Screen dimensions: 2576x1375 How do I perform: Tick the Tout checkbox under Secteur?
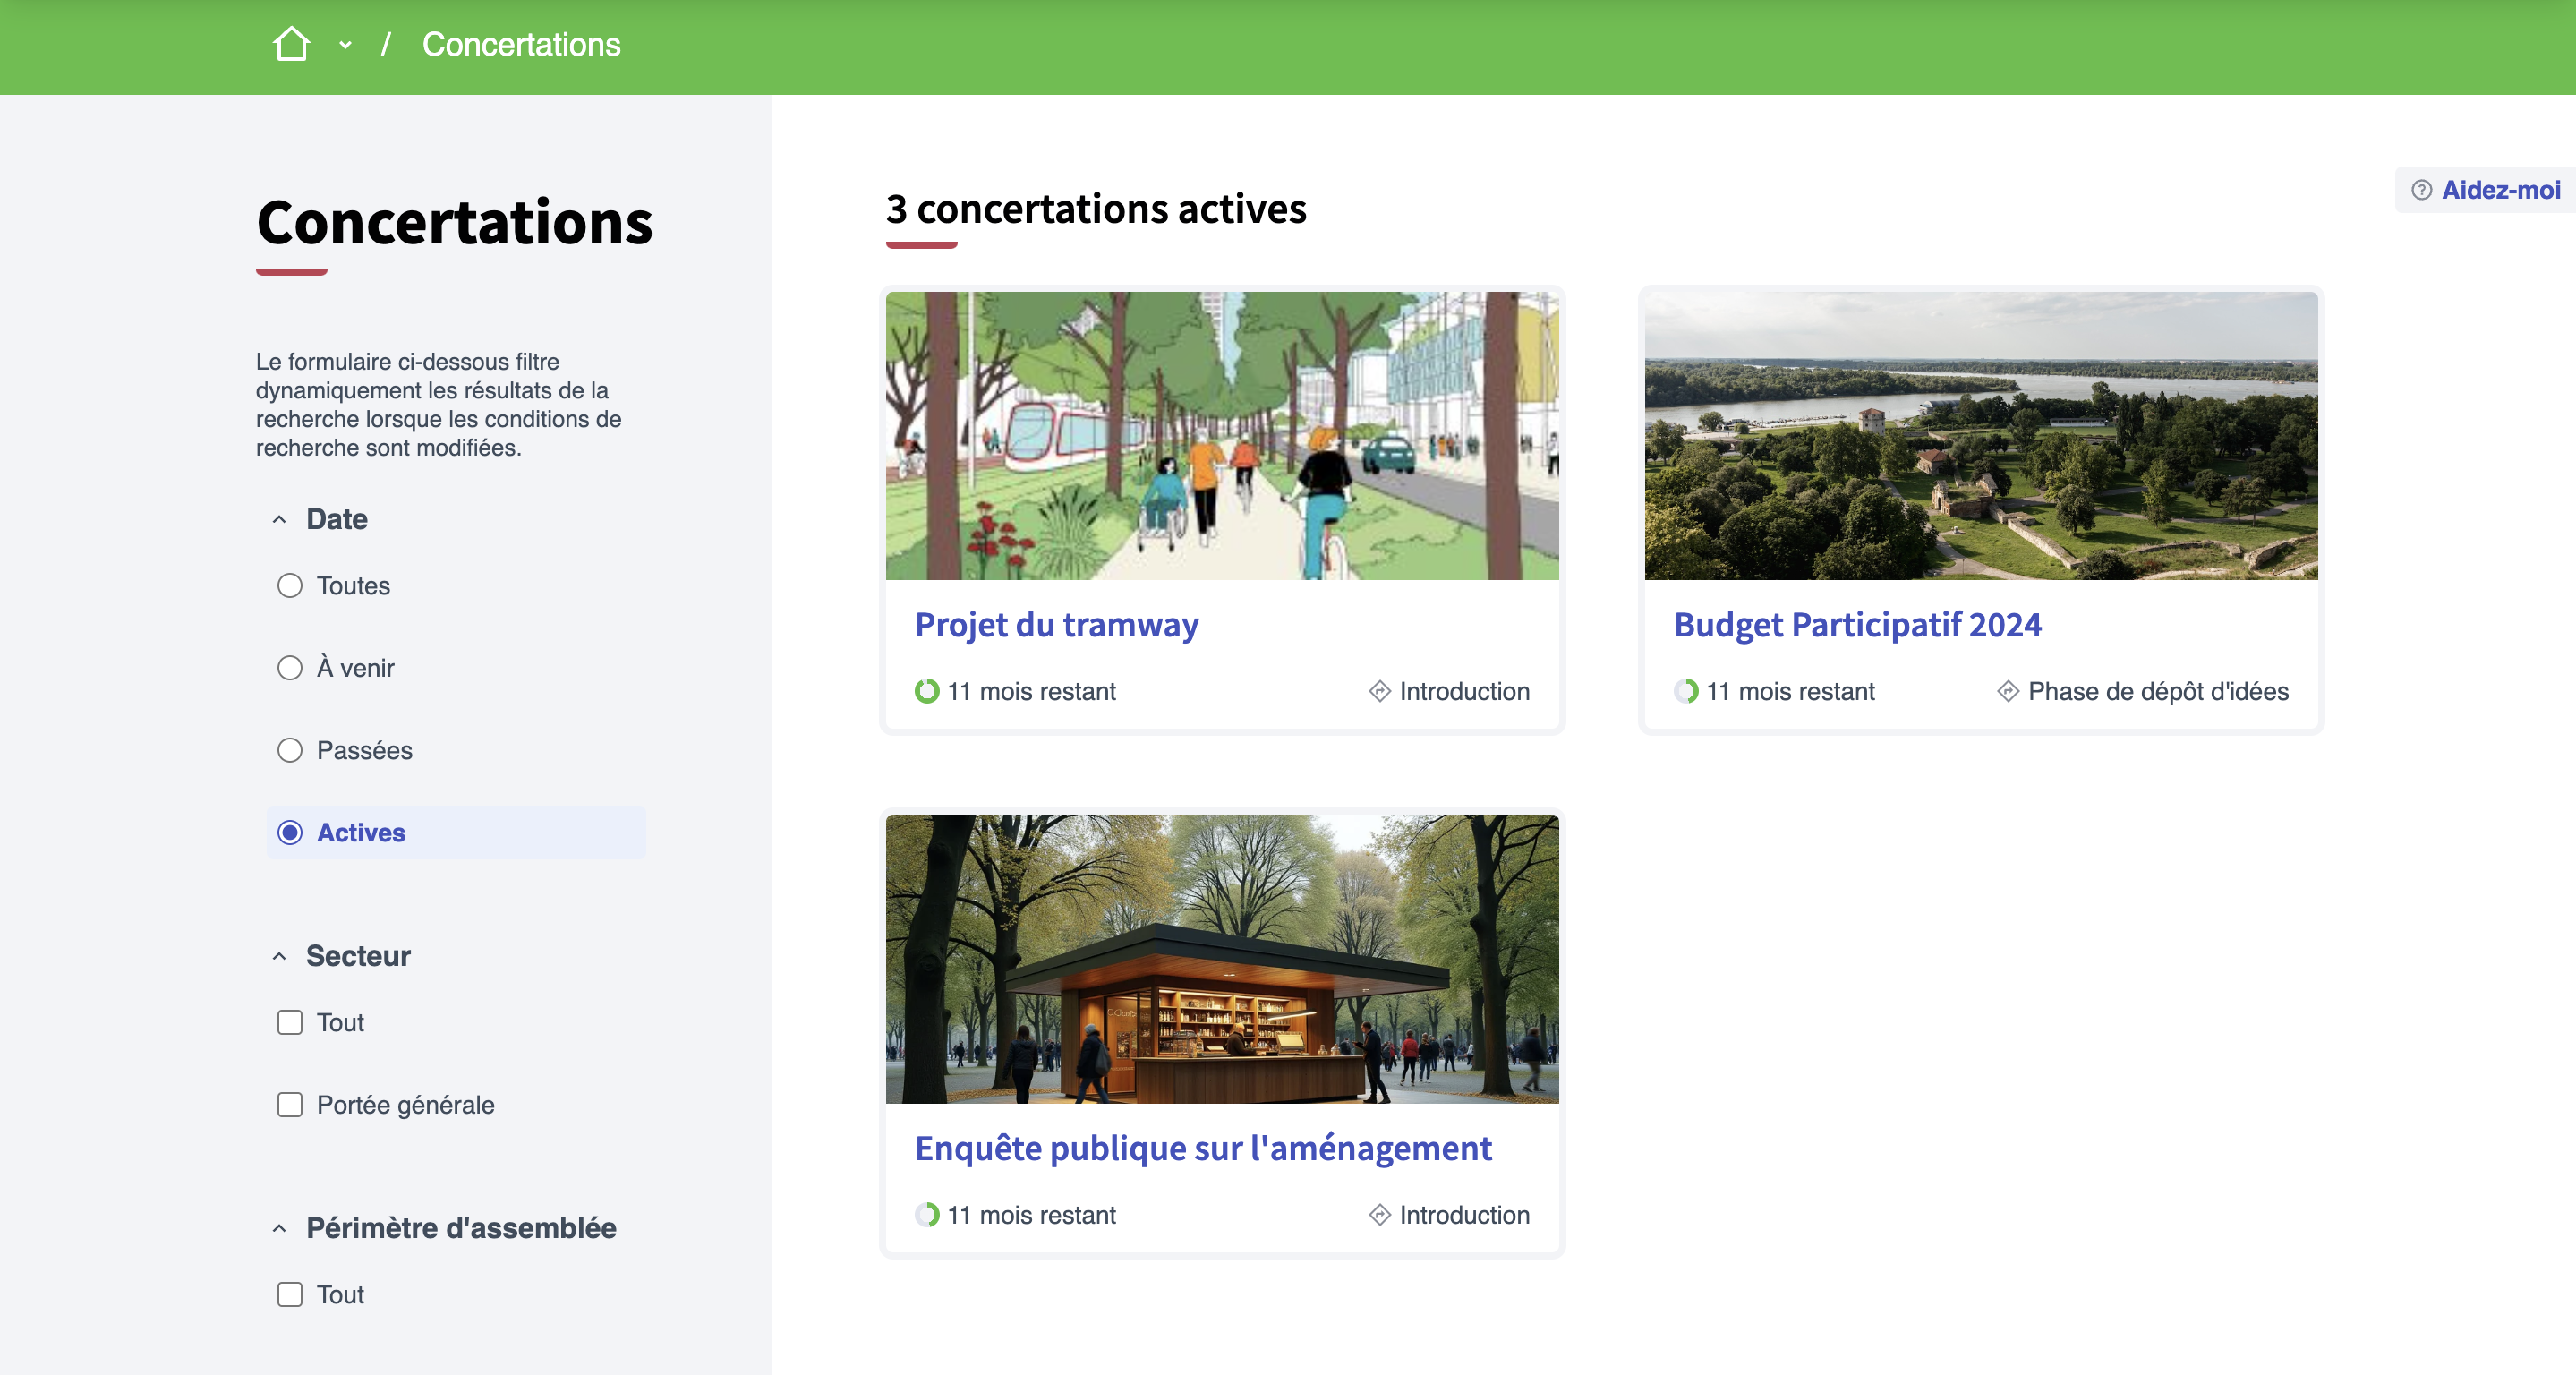click(290, 1022)
